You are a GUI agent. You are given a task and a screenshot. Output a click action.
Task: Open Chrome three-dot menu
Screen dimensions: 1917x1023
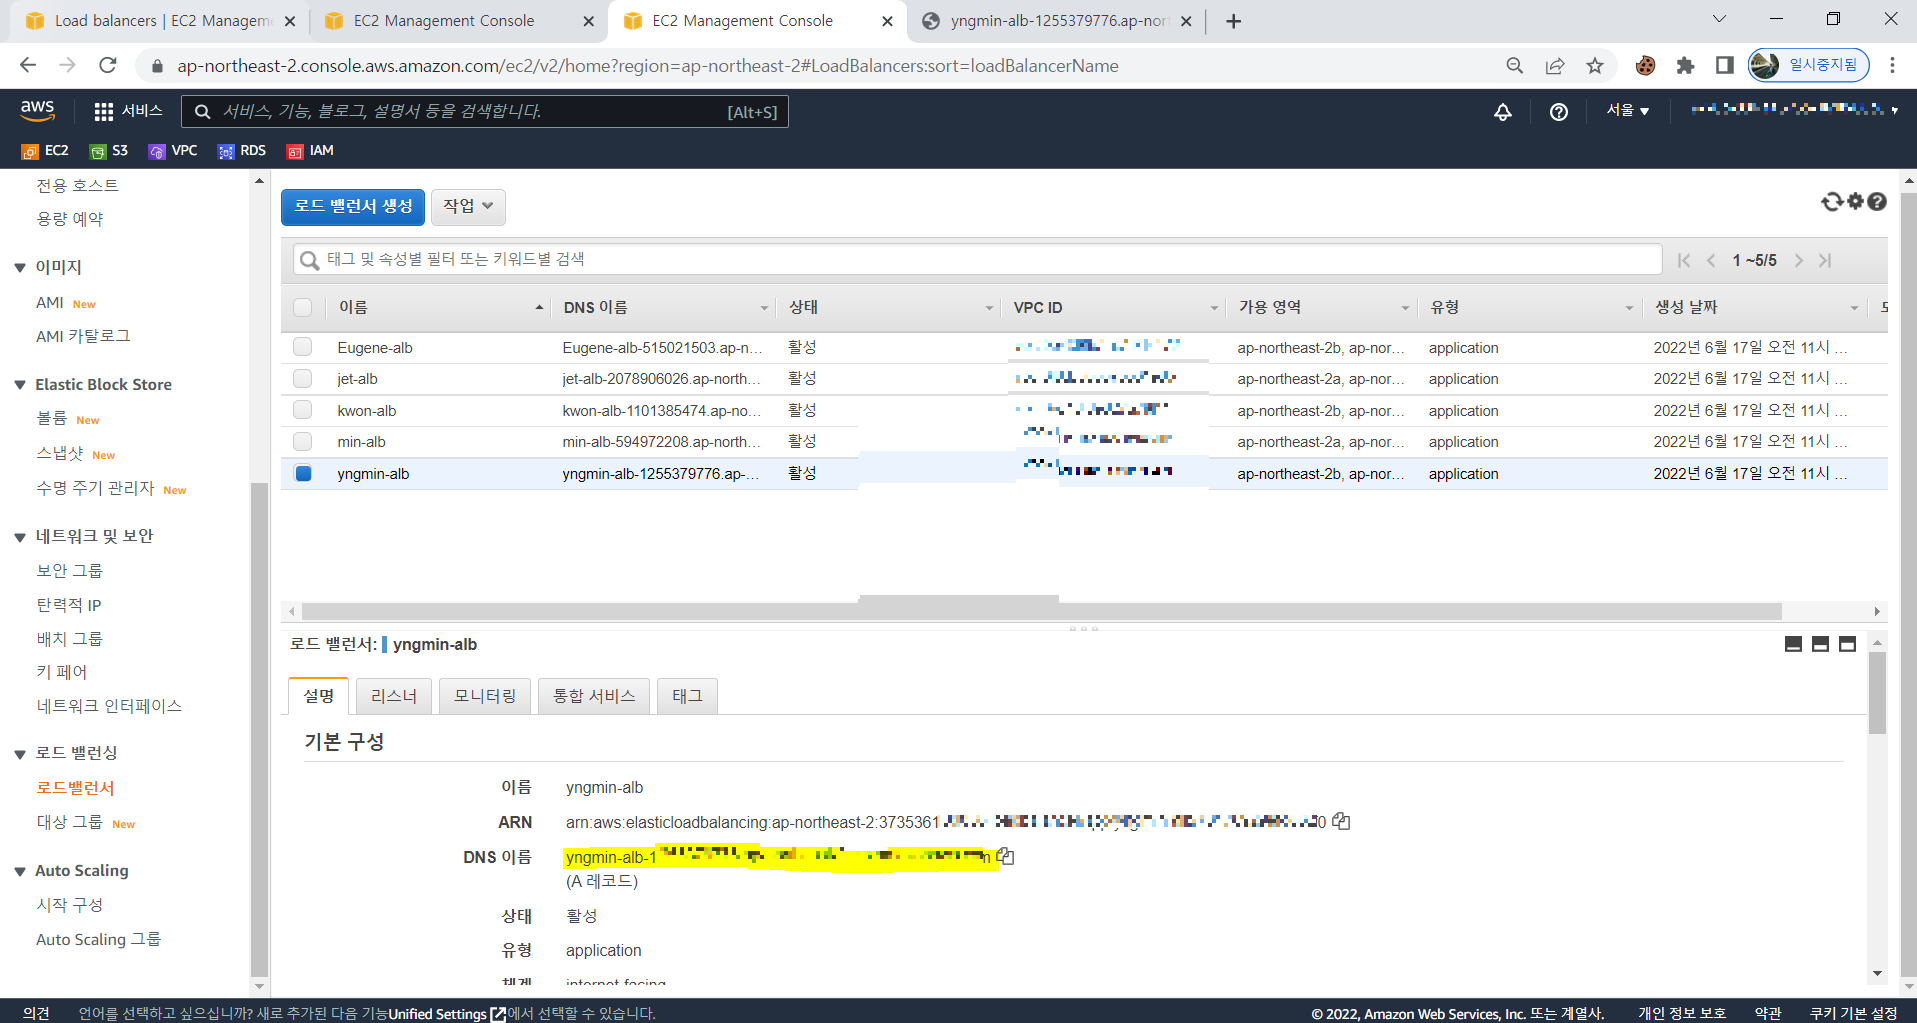pos(1892,65)
